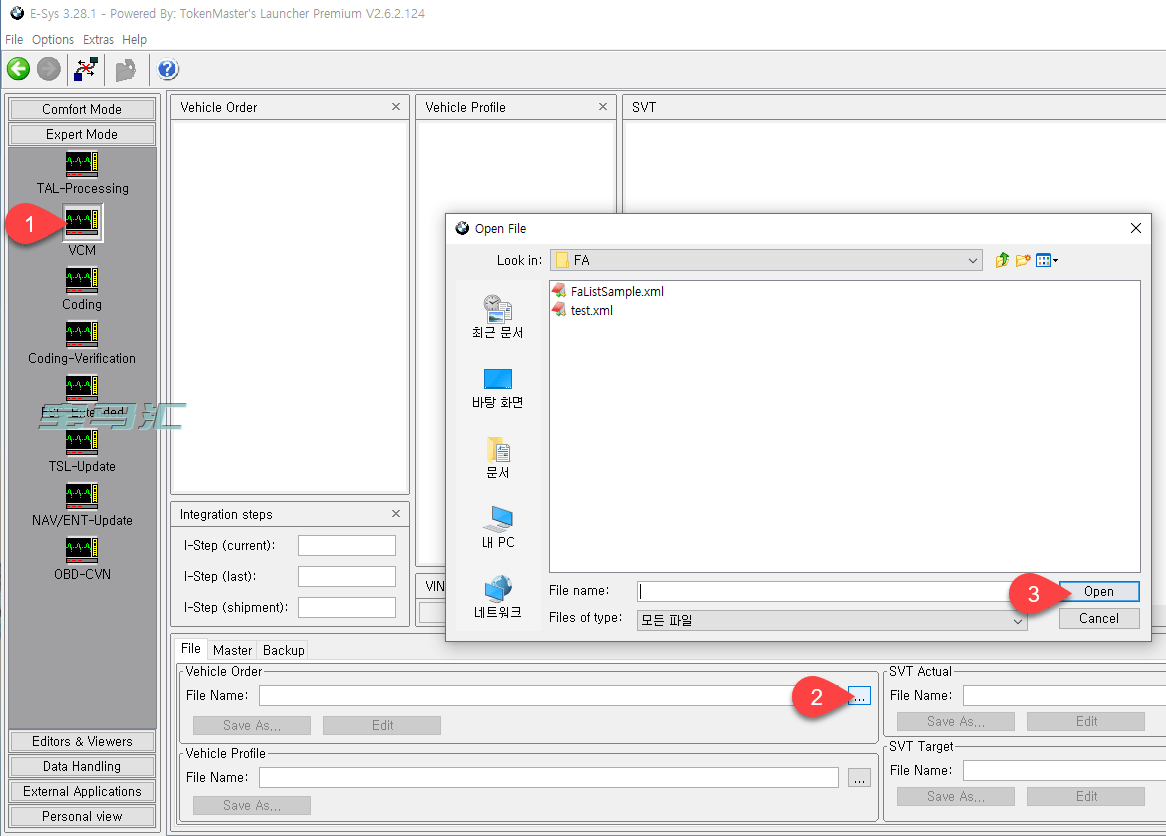Click the SVT Actual File Name field
Image resolution: width=1166 pixels, height=836 pixels.
(x=1064, y=696)
